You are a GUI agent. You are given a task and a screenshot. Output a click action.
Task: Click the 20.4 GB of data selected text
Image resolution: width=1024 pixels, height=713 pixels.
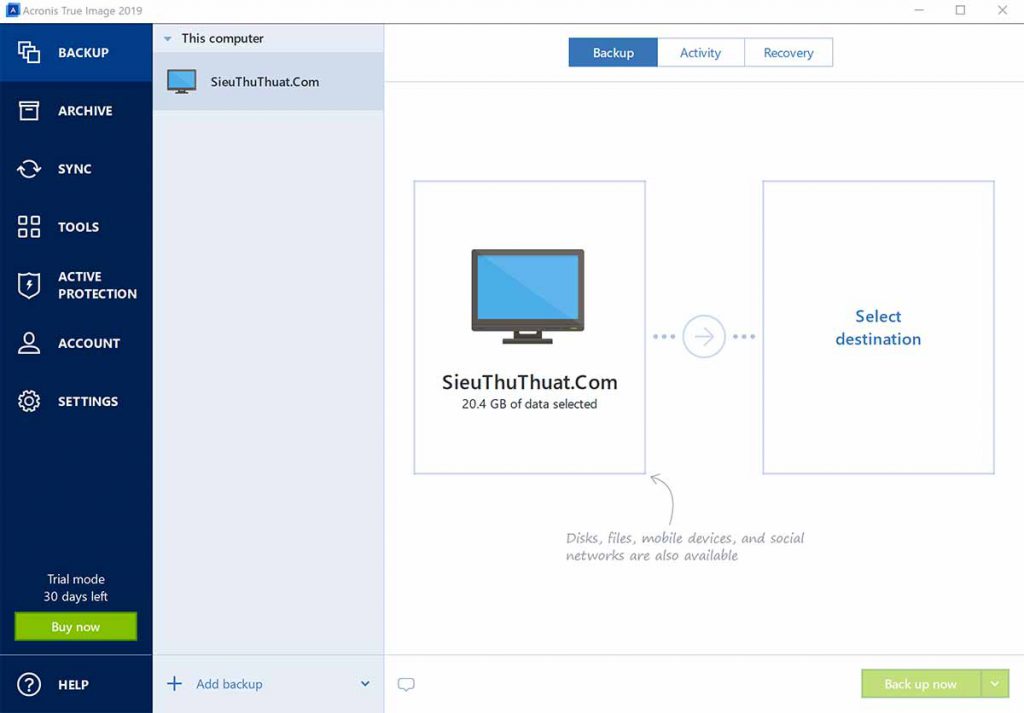[529, 404]
